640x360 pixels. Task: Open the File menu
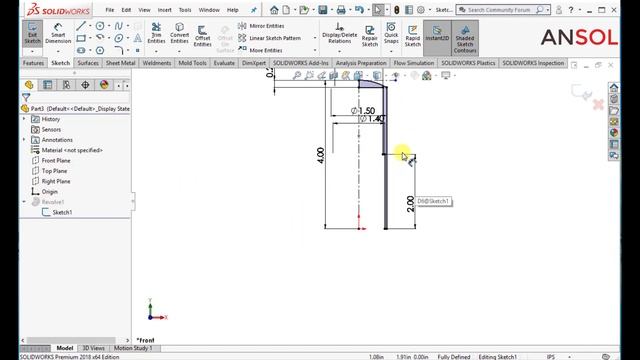[x=109, y=10]
